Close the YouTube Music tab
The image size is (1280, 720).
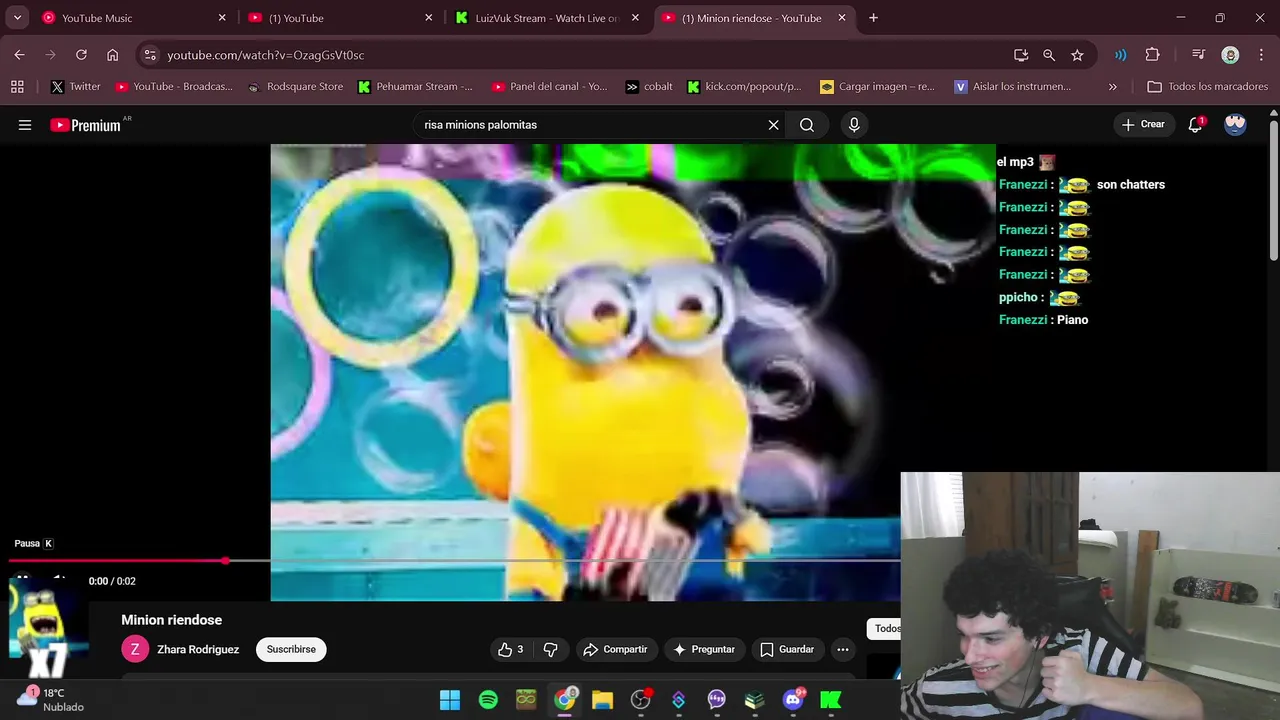click(222, 18)
